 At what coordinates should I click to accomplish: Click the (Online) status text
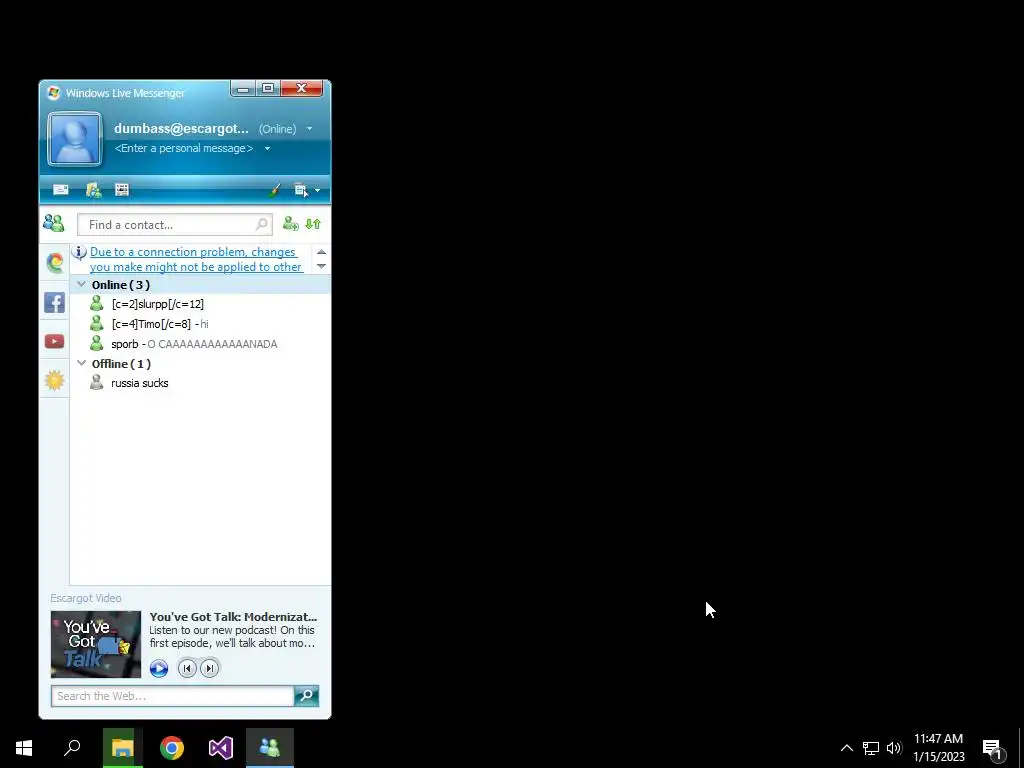coord(278,129)
